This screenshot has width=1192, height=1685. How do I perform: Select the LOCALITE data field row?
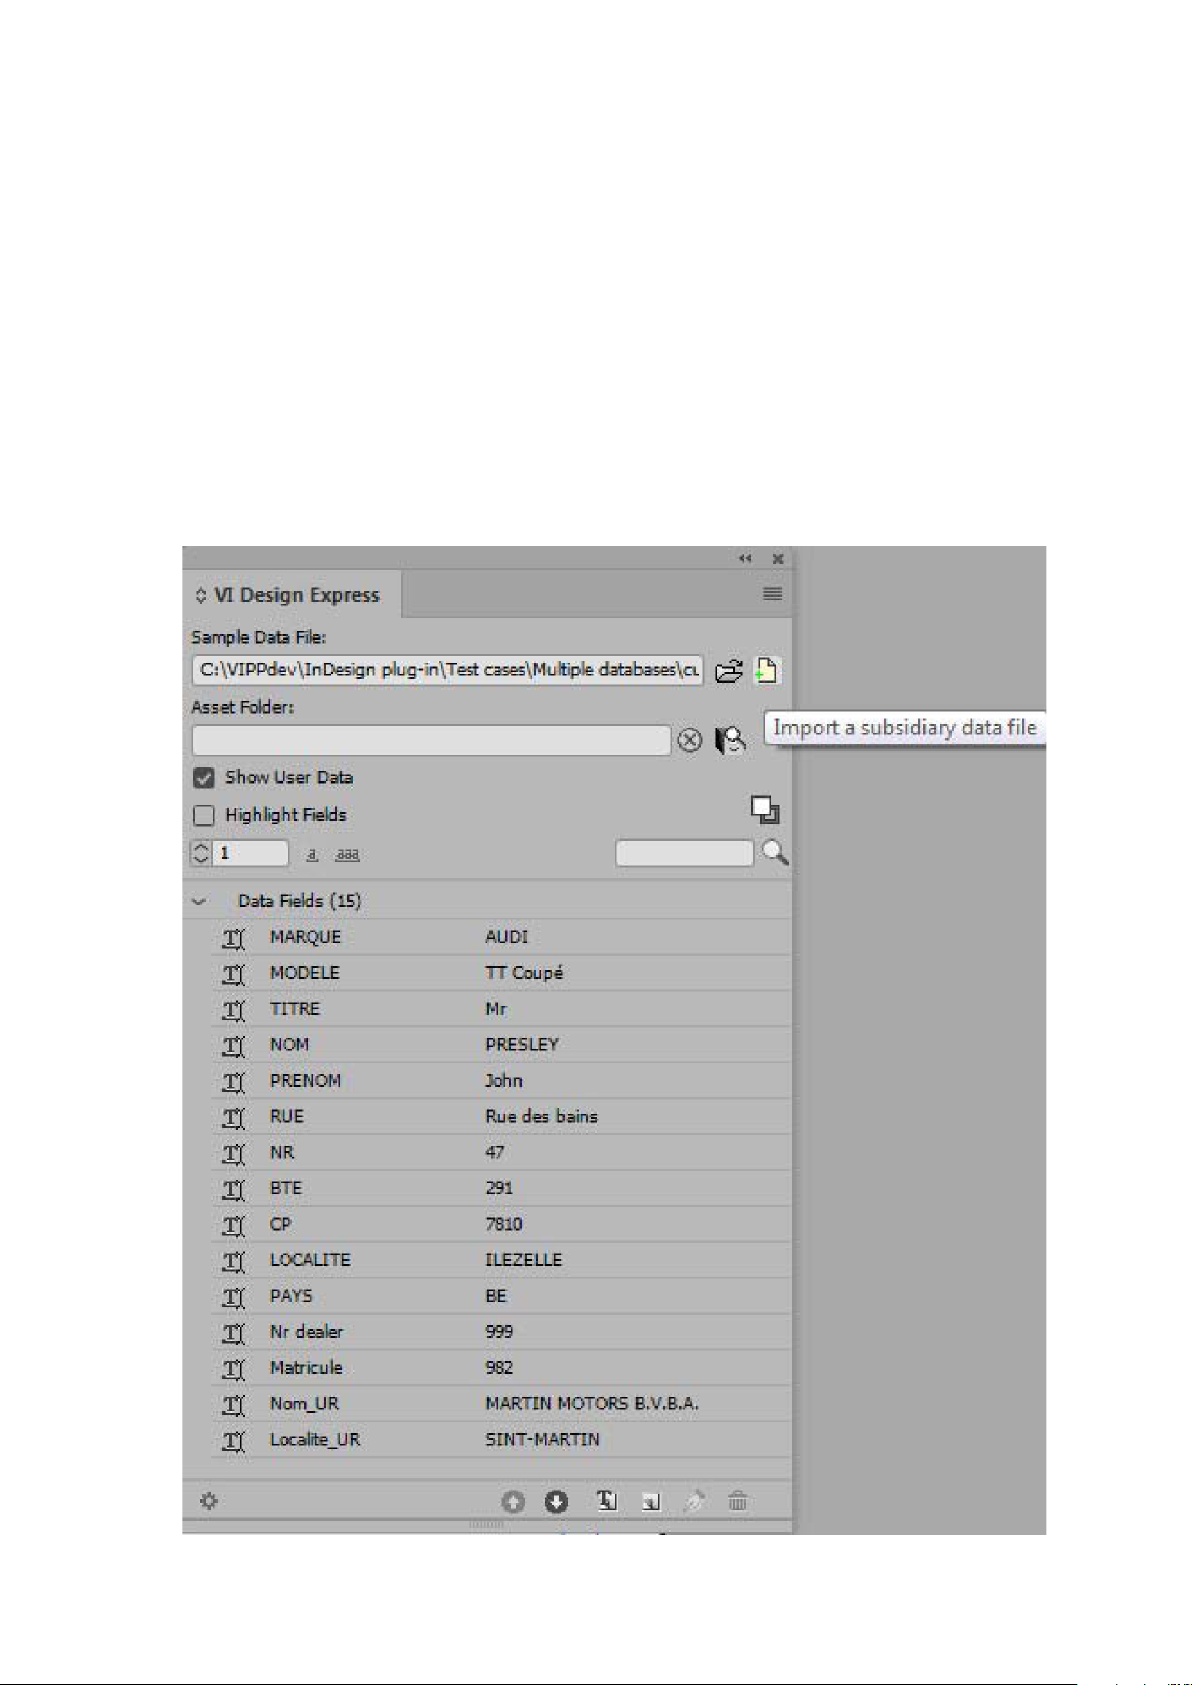click(501, 1260)
